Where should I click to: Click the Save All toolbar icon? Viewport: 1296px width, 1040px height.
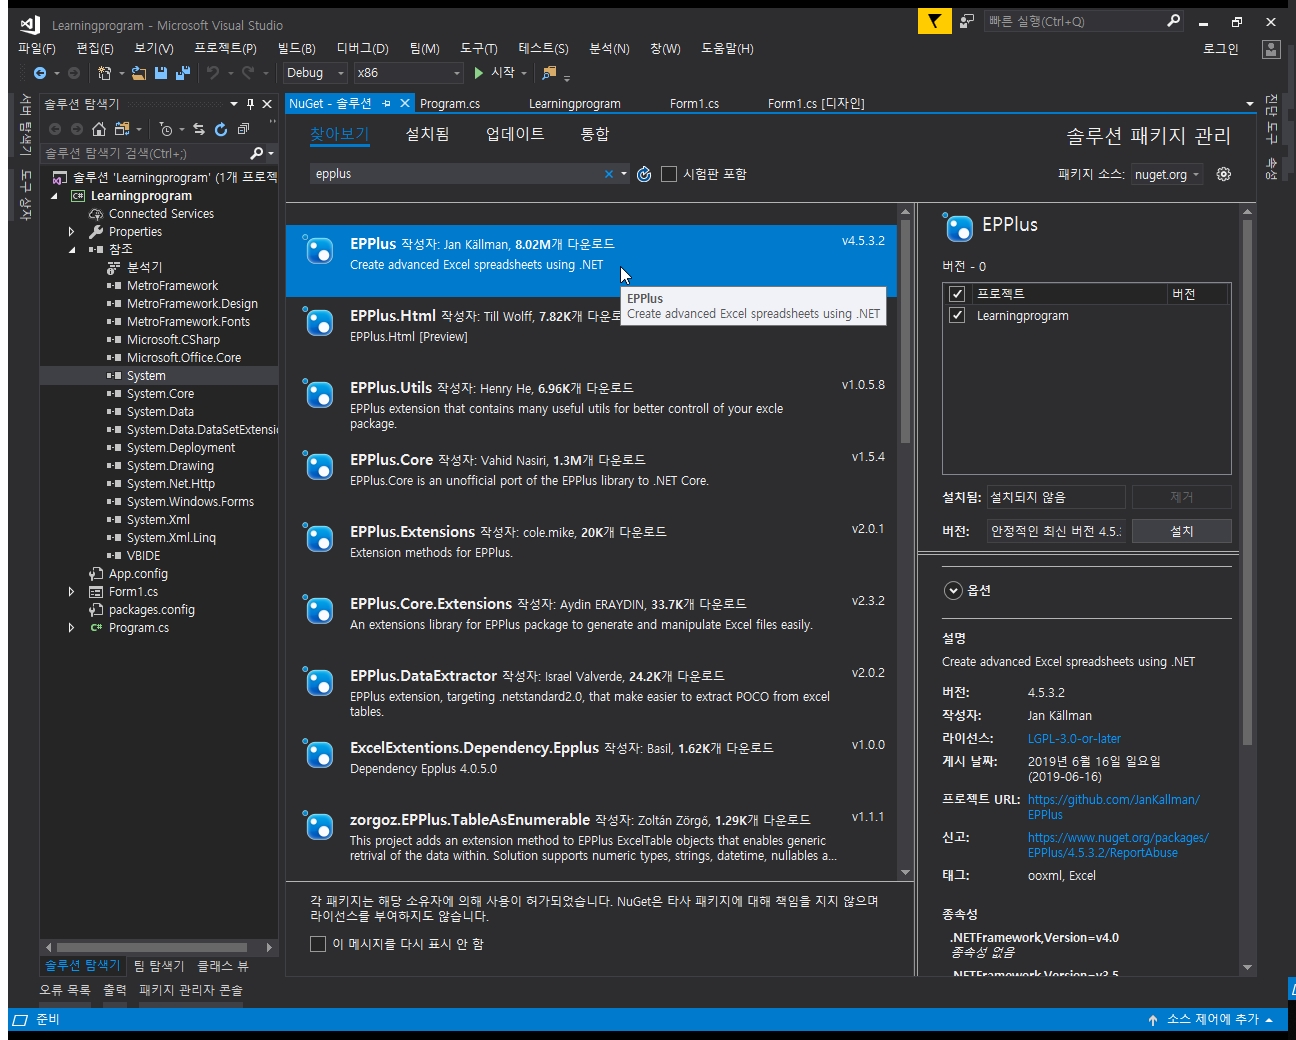point(183,73)
